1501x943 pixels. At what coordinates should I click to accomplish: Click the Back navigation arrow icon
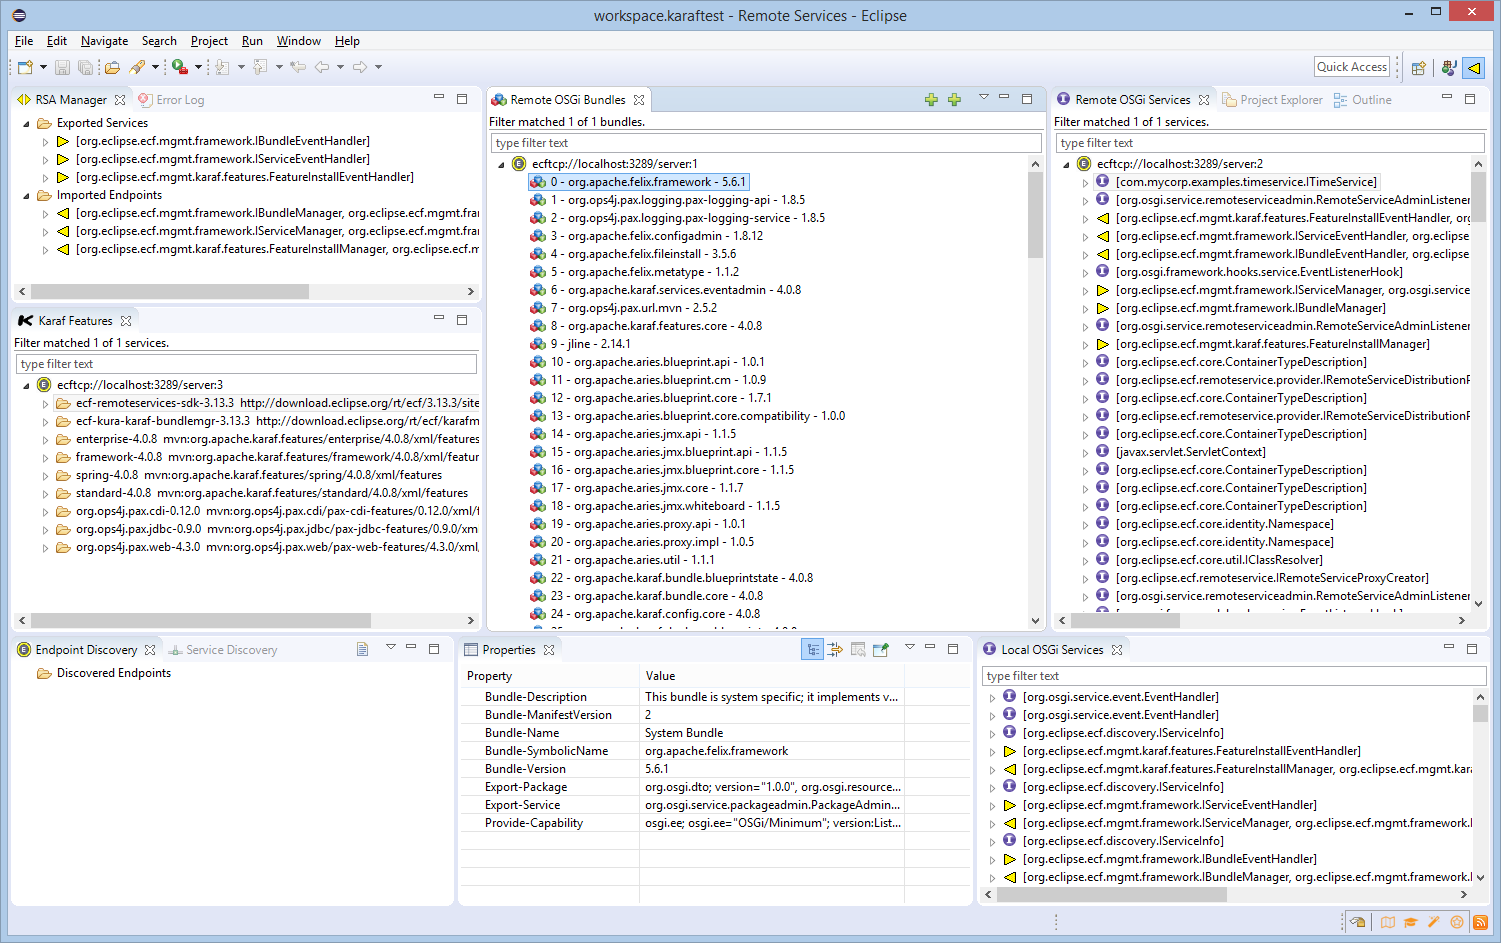coord(322,67)
